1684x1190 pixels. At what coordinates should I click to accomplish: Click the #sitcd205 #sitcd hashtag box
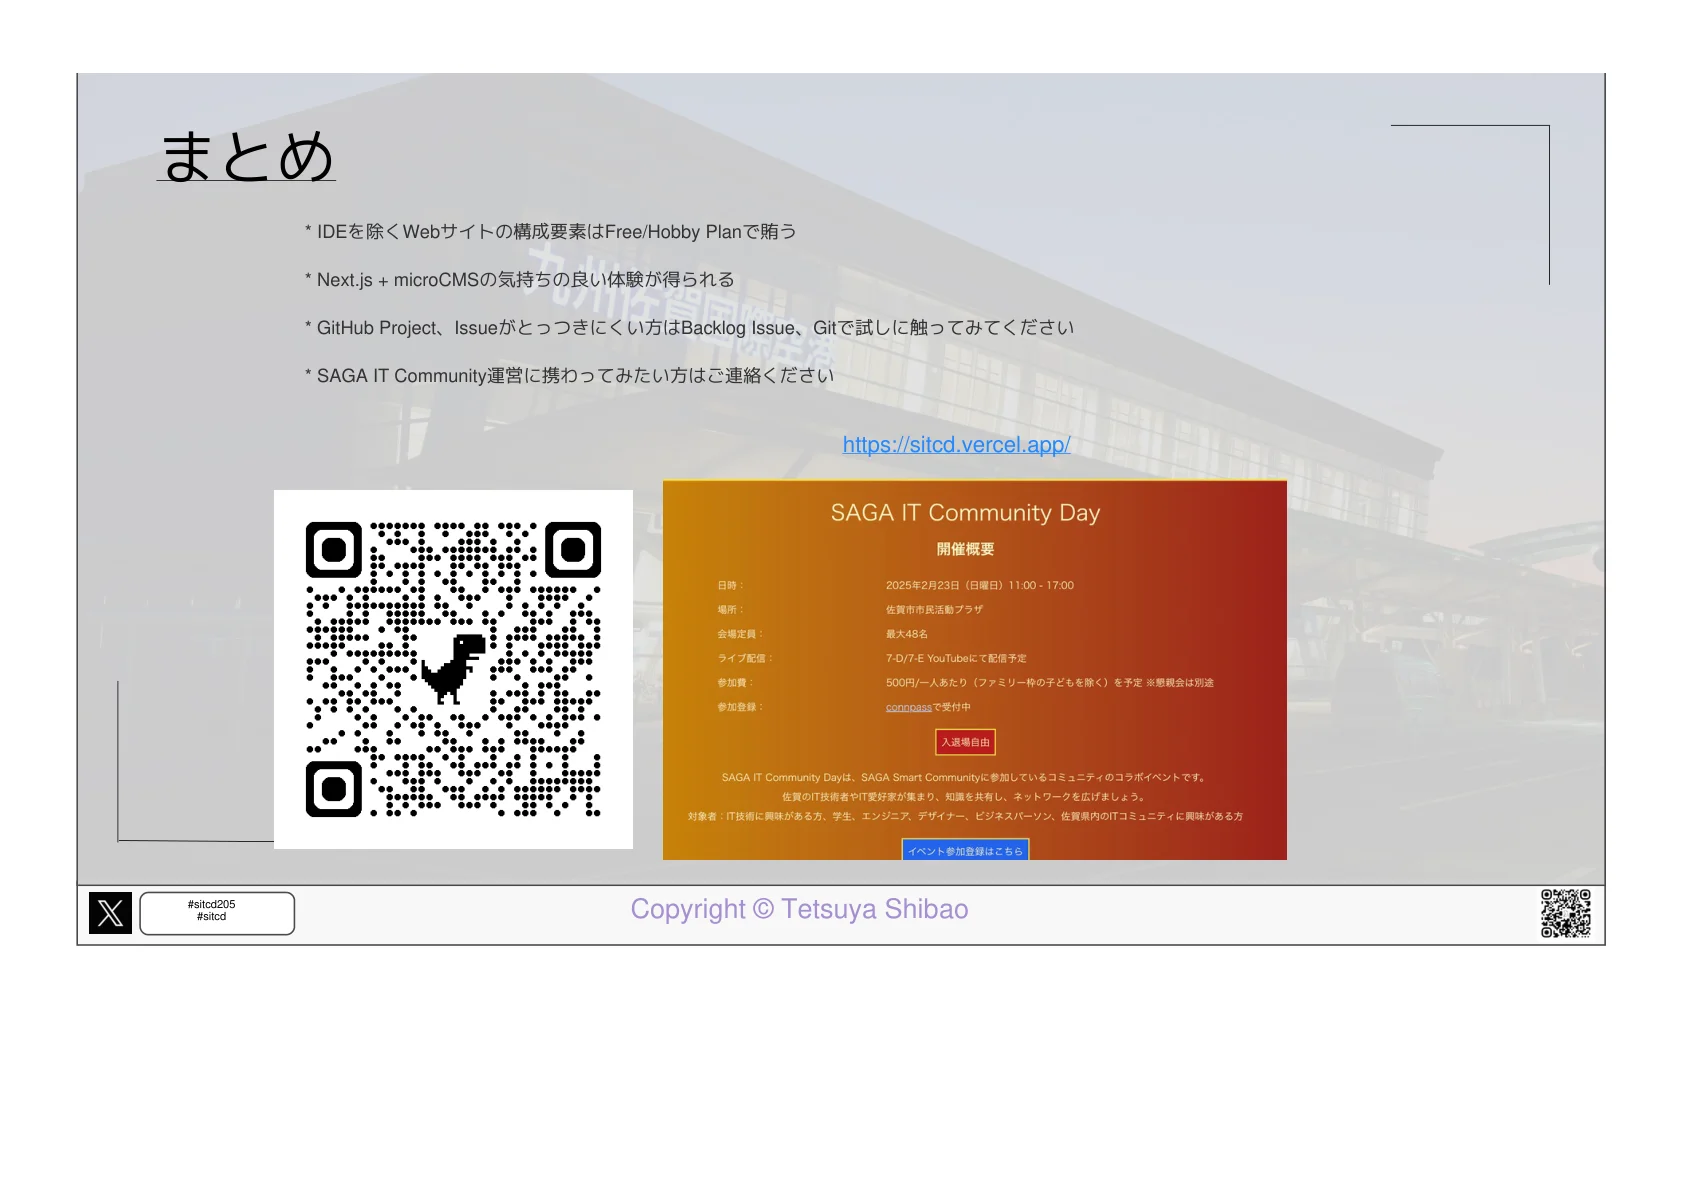[217, 913]
